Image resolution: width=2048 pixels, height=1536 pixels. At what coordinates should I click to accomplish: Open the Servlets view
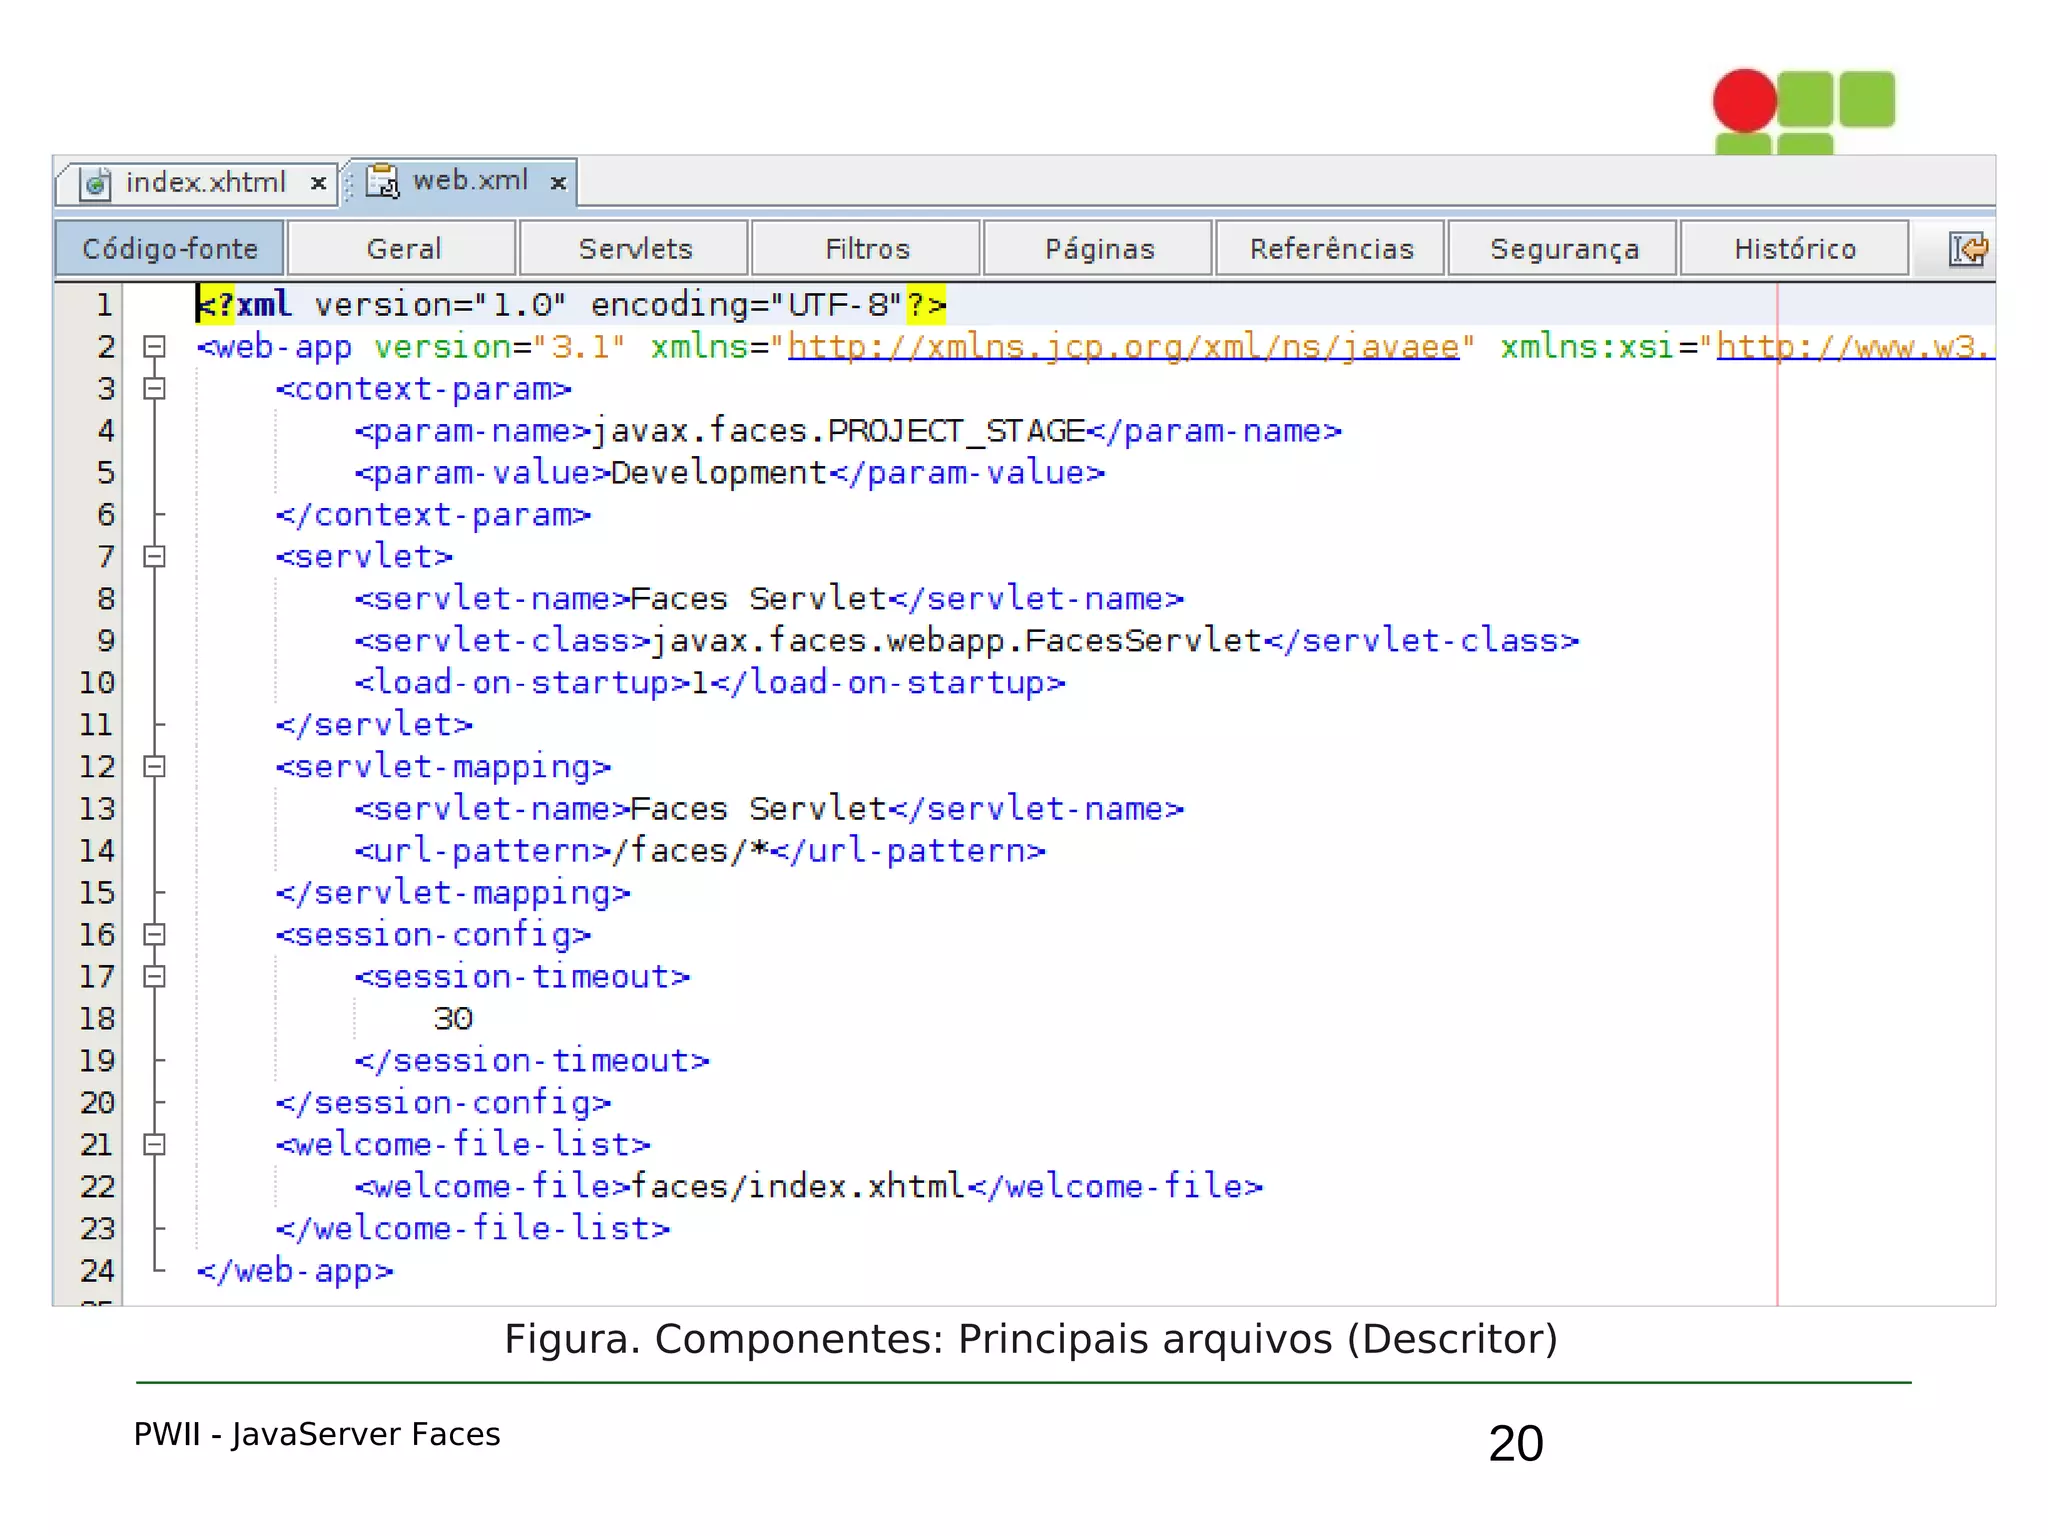point(634,248)
